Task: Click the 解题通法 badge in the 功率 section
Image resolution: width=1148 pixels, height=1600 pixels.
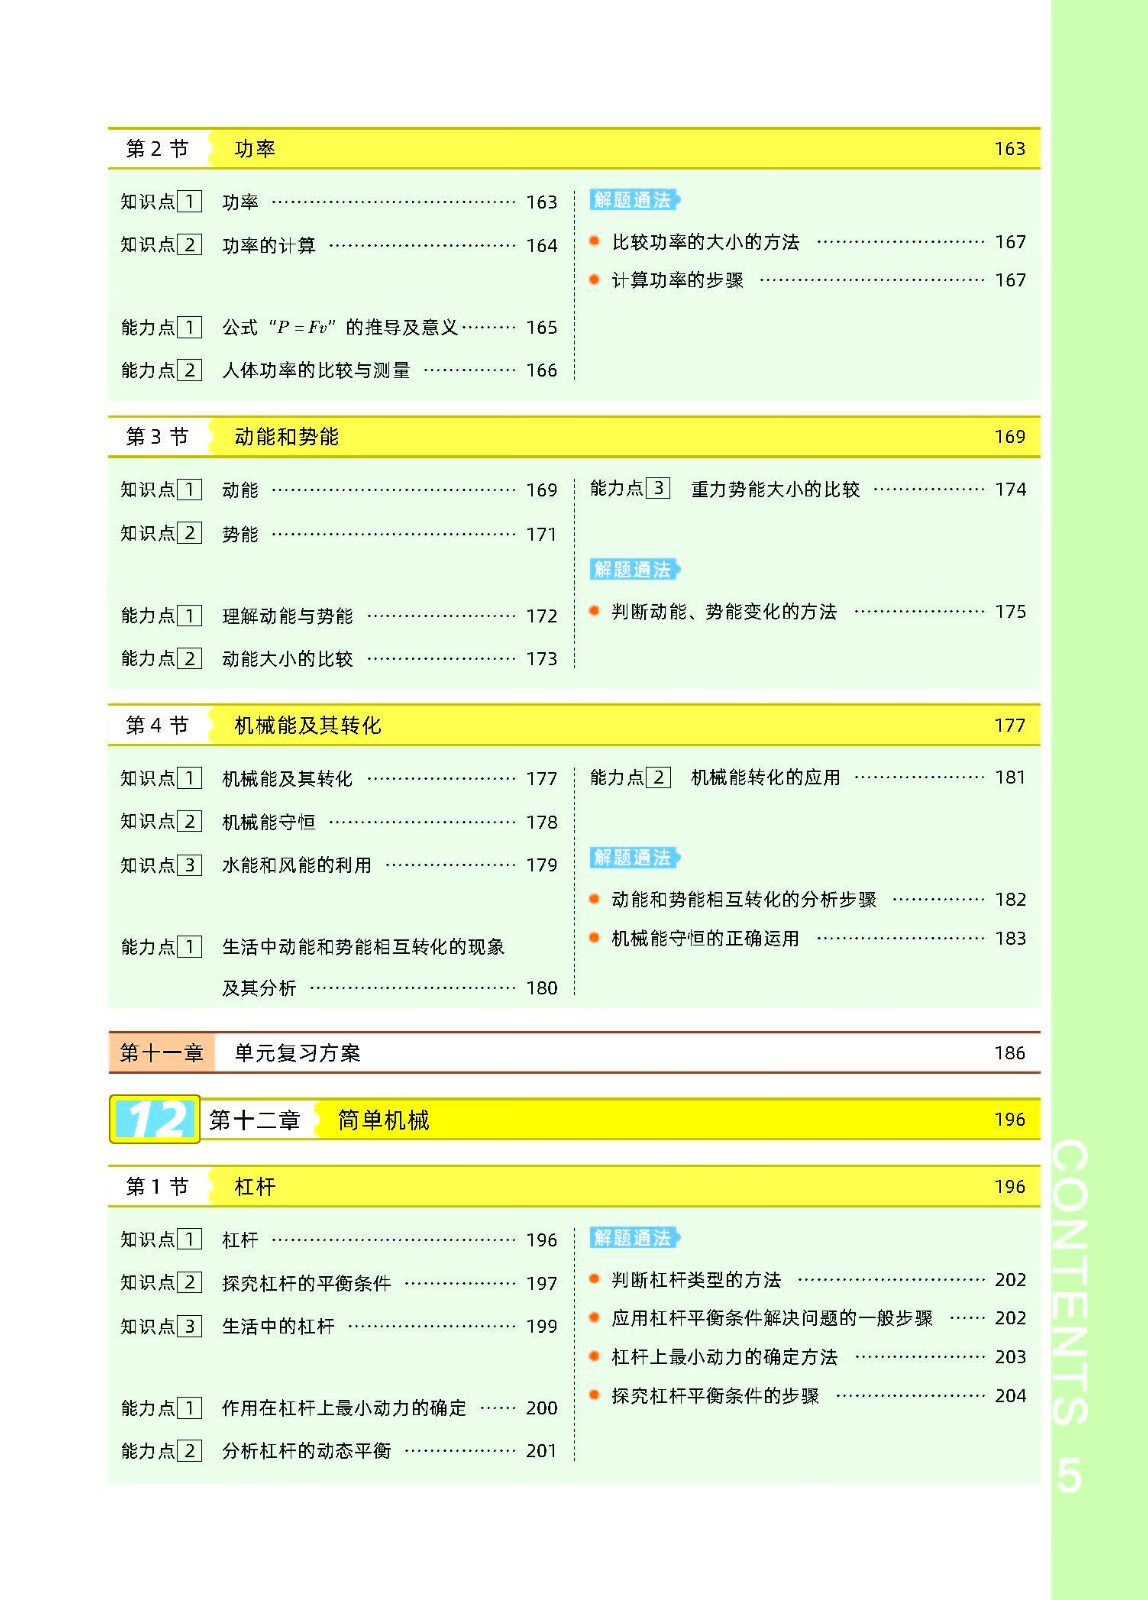Action: point(633,200)
